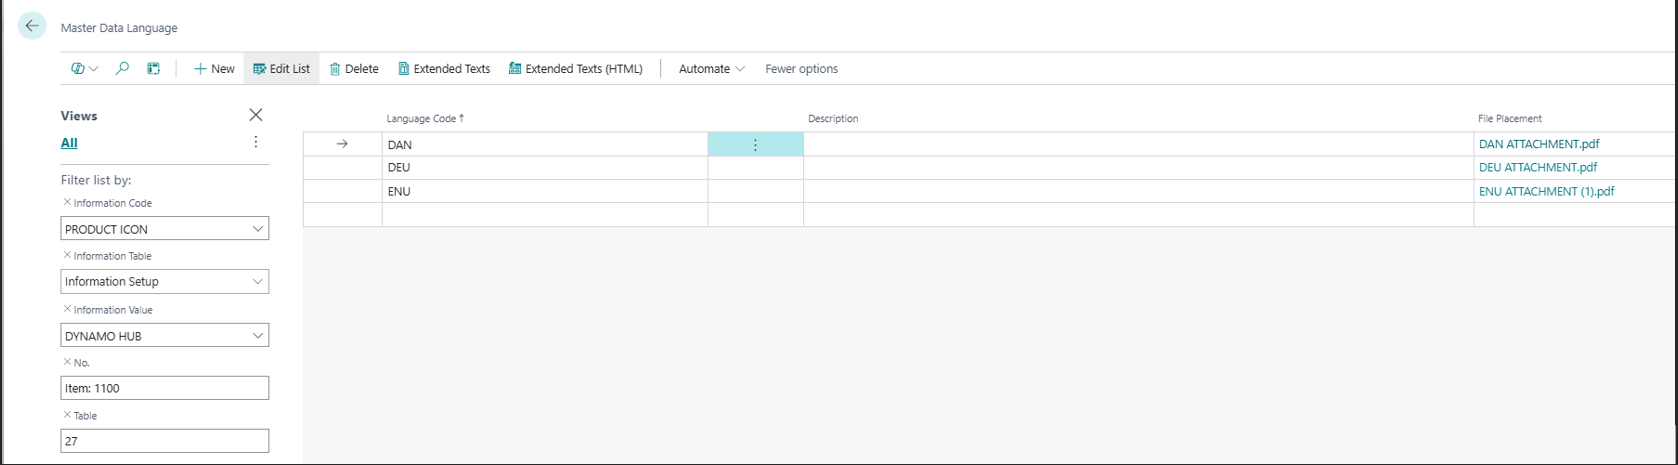Open Extended Texts

444,69
